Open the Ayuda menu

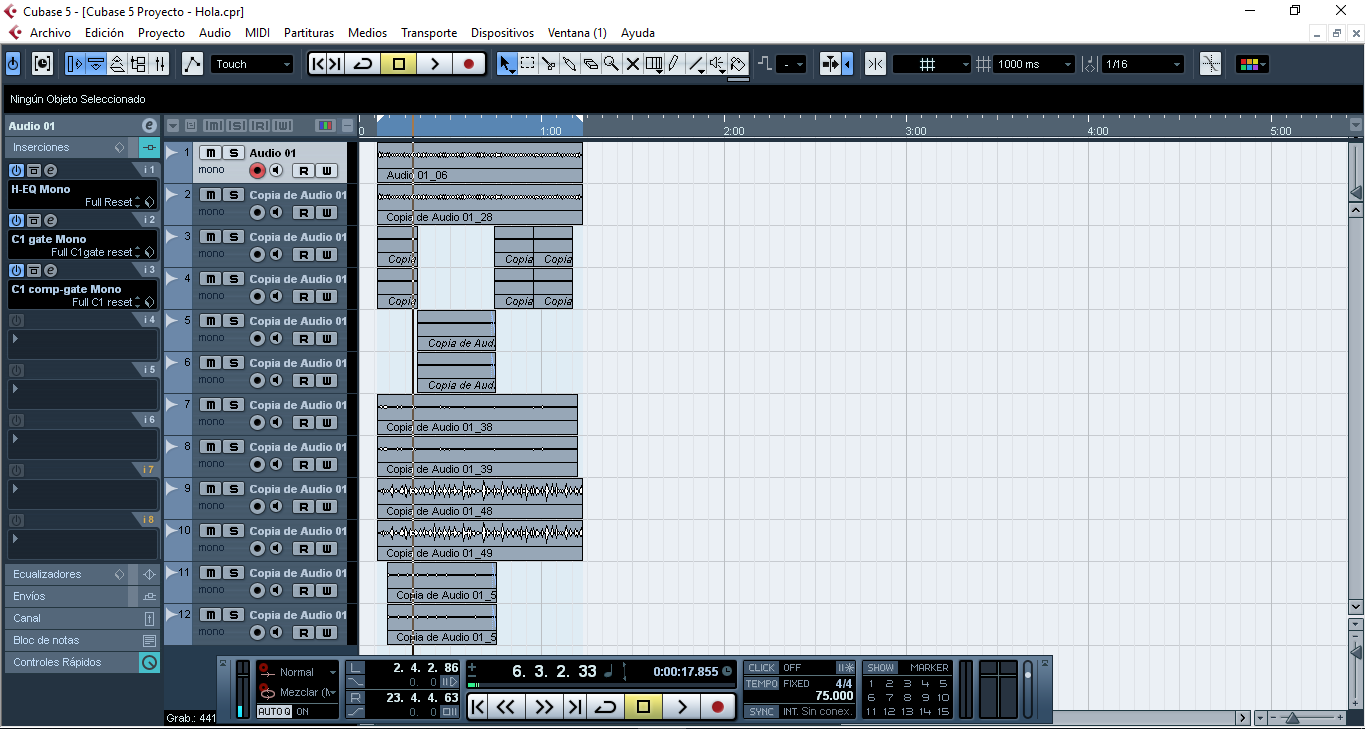click(638, 33)
